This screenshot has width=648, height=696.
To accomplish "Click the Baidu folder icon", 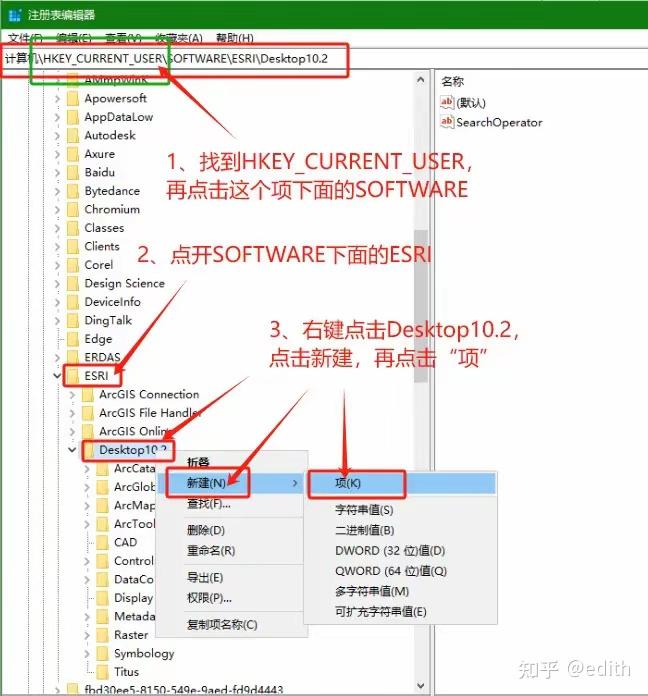I will tap(73, 172).
